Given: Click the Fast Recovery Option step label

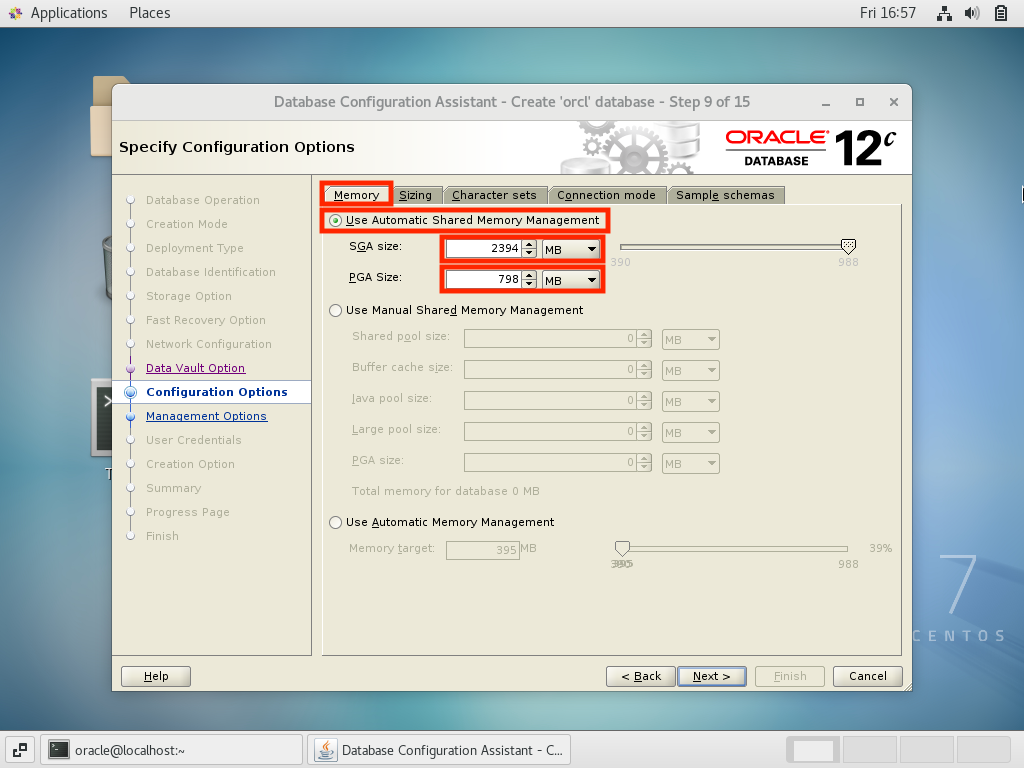Looking at the screenshot, I should 206,320.
